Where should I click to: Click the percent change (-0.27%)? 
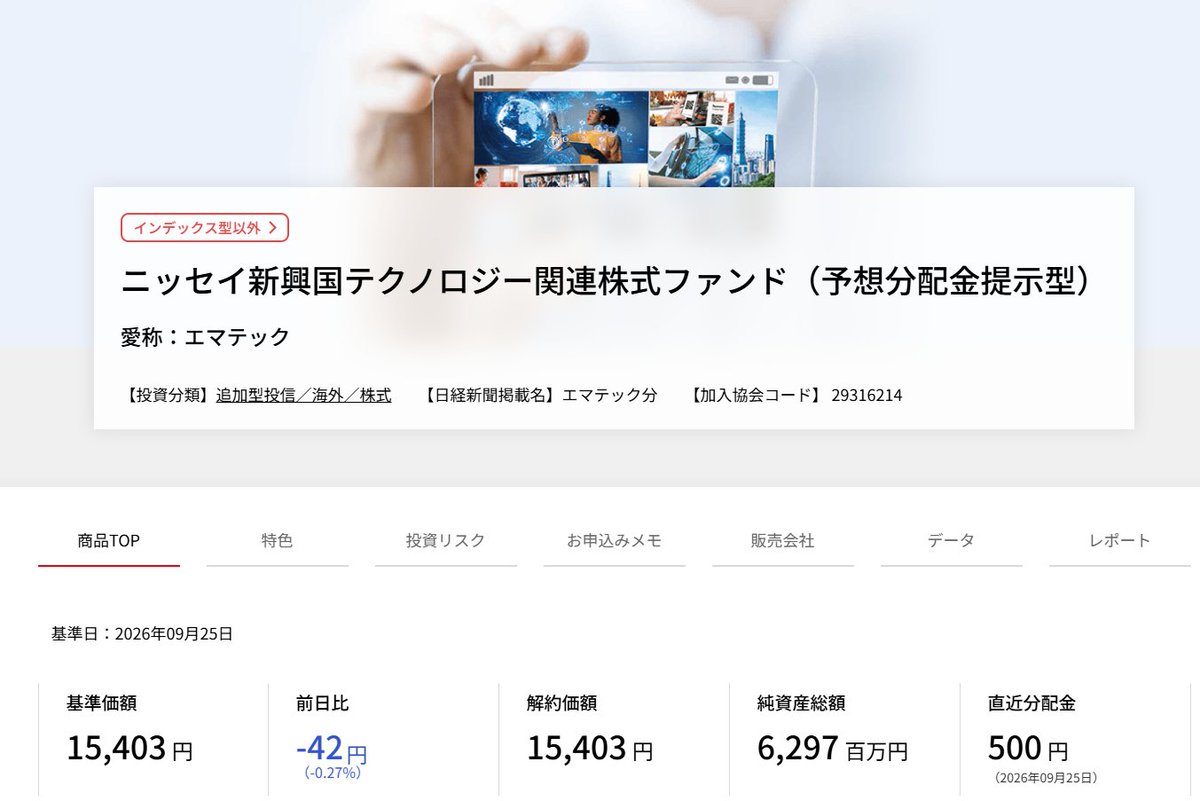point(333,772)
